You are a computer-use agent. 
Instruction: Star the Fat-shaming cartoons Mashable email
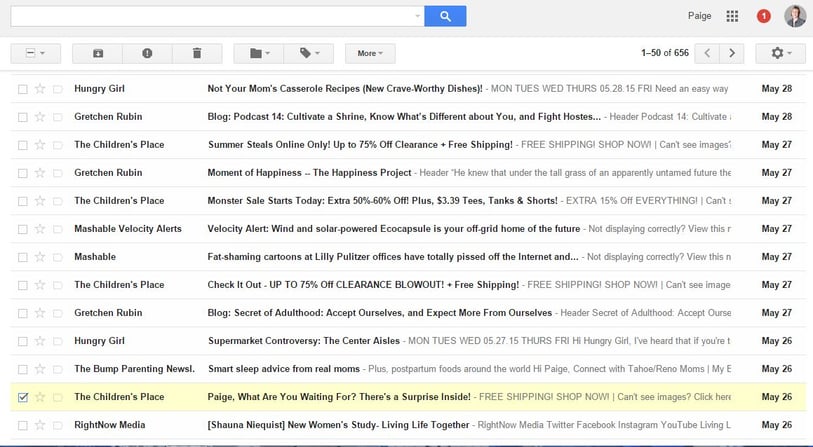tap(40, 257)
